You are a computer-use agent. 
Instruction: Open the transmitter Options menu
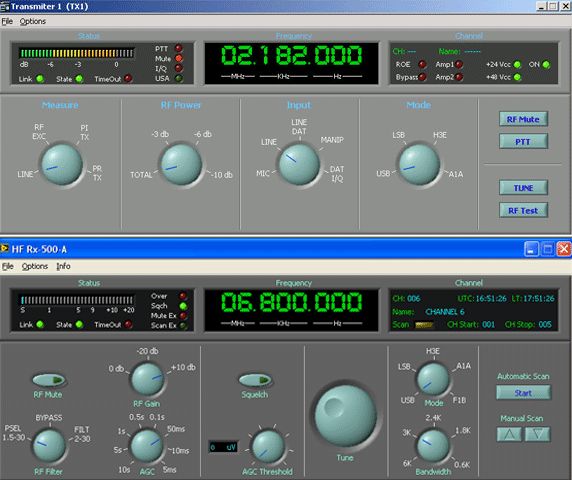[32, 21]
